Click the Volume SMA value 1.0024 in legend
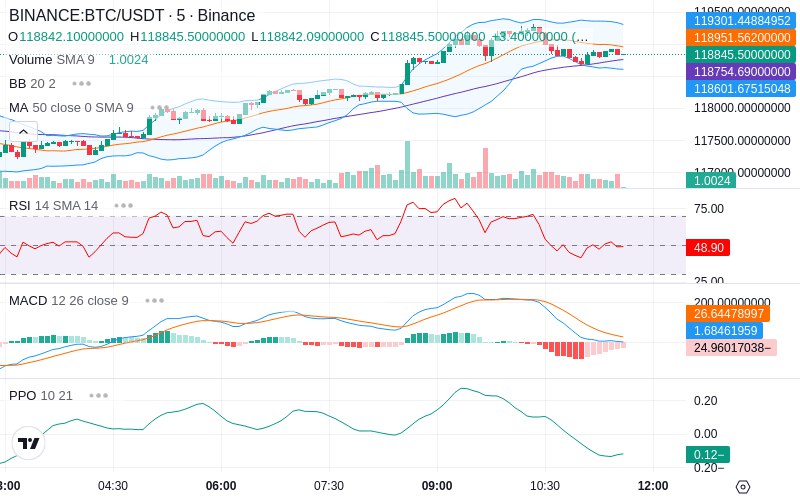Image resolution: width=800 pixels, height=500 pixels. tap(129, 60)
